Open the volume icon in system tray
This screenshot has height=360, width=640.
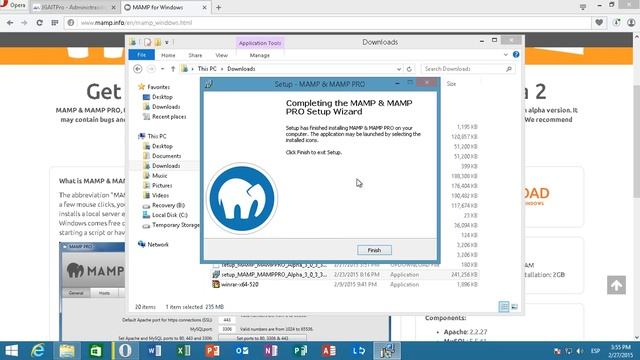point(579,351)
